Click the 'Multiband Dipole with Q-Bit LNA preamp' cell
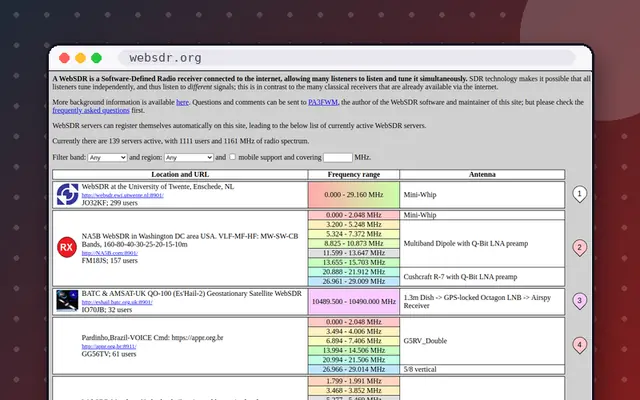Screen dimensions: 640x400 click(482, 244)
